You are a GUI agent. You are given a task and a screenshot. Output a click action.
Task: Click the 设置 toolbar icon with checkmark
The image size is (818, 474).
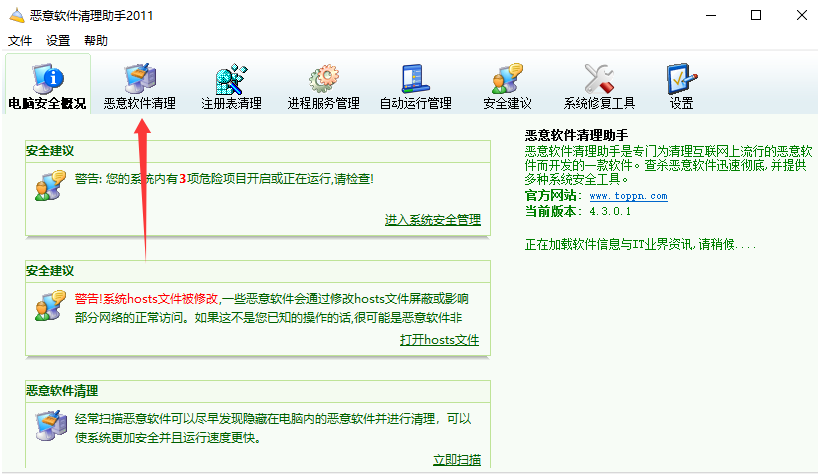(682, 79)
